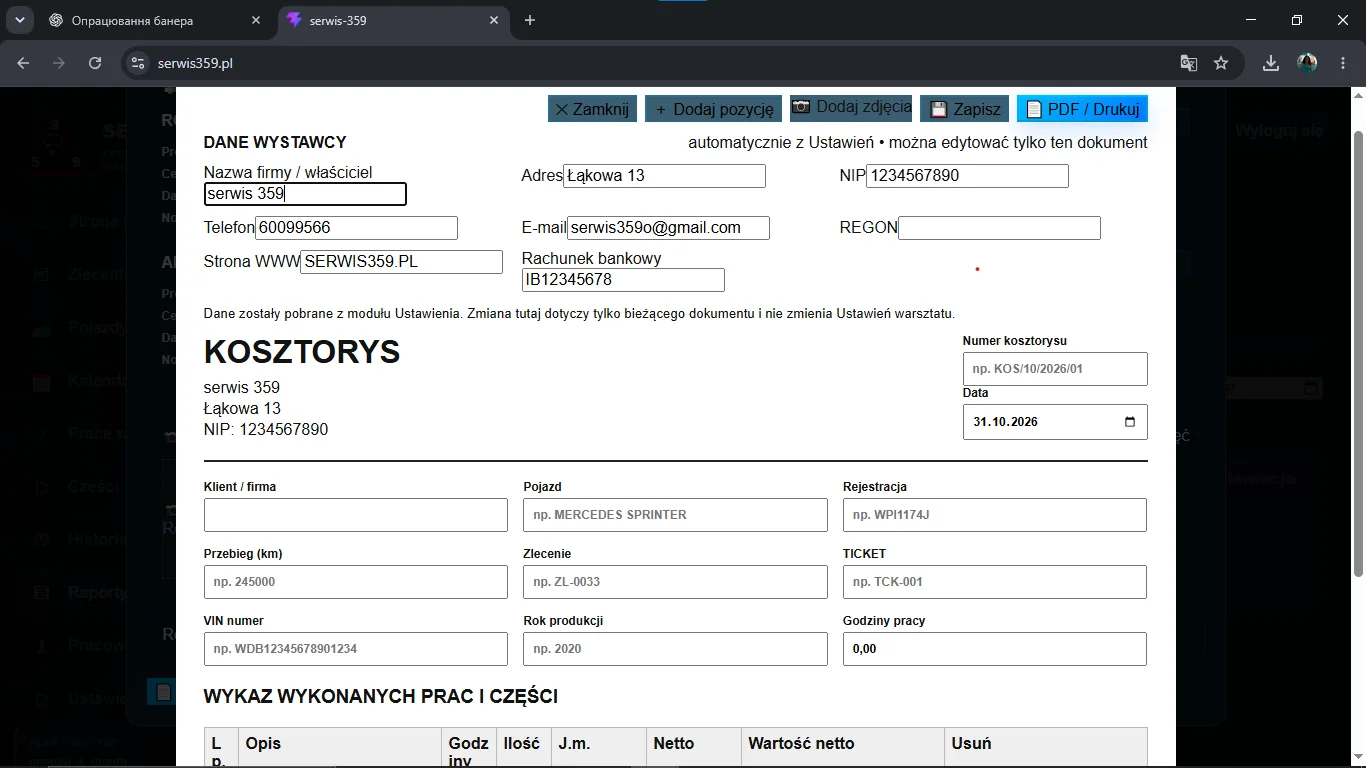The width and height of the screenshot is (1366, 768).
Task: Edit the E-mail input field
Action: (x=668, y=228)
